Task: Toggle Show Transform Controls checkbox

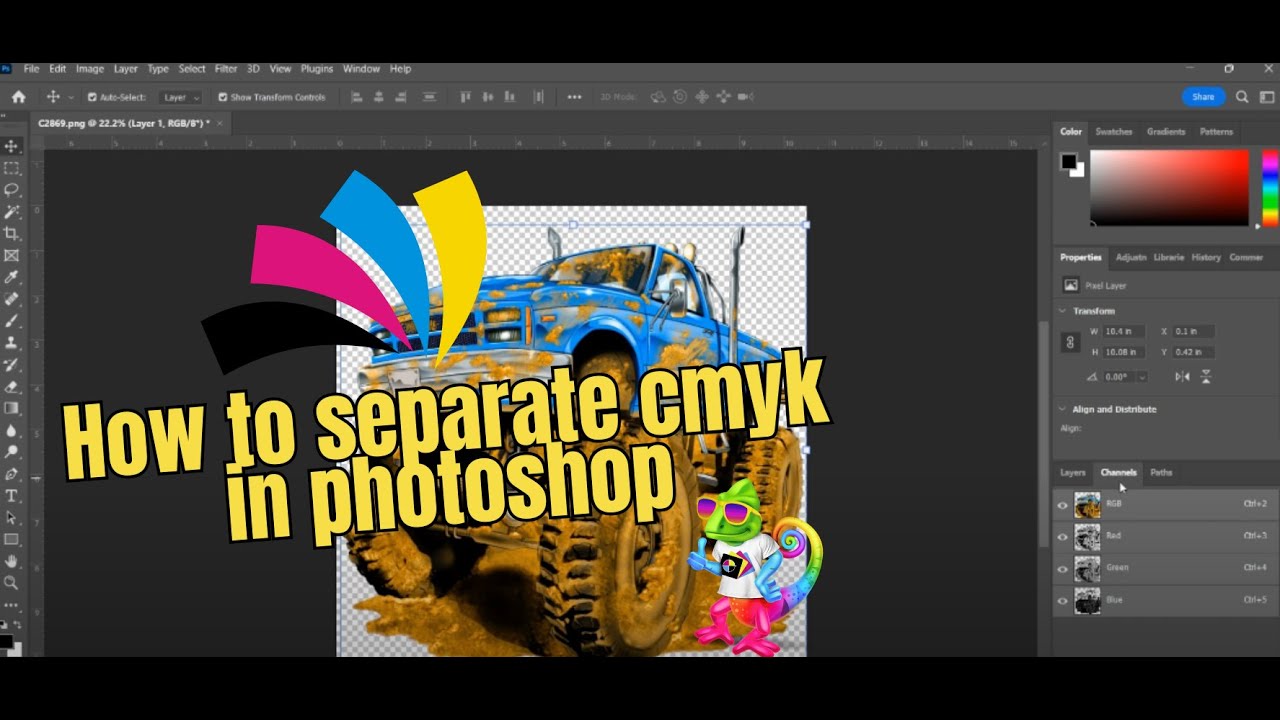Action: [x=223, y=97]
